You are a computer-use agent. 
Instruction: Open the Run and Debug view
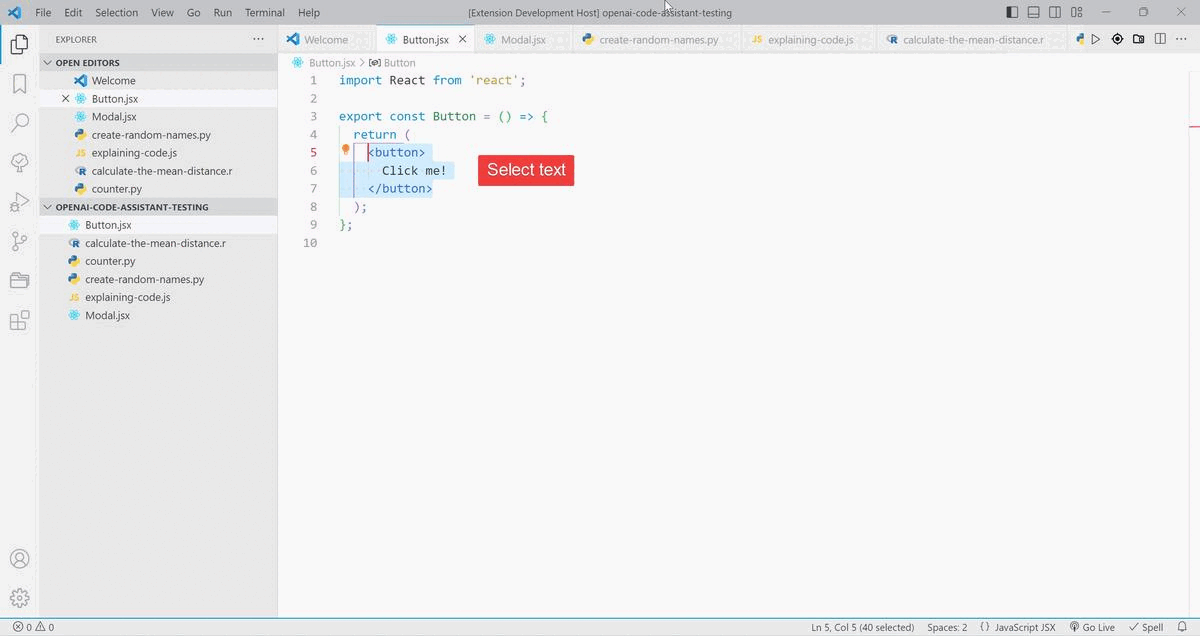tap(19, 201)
